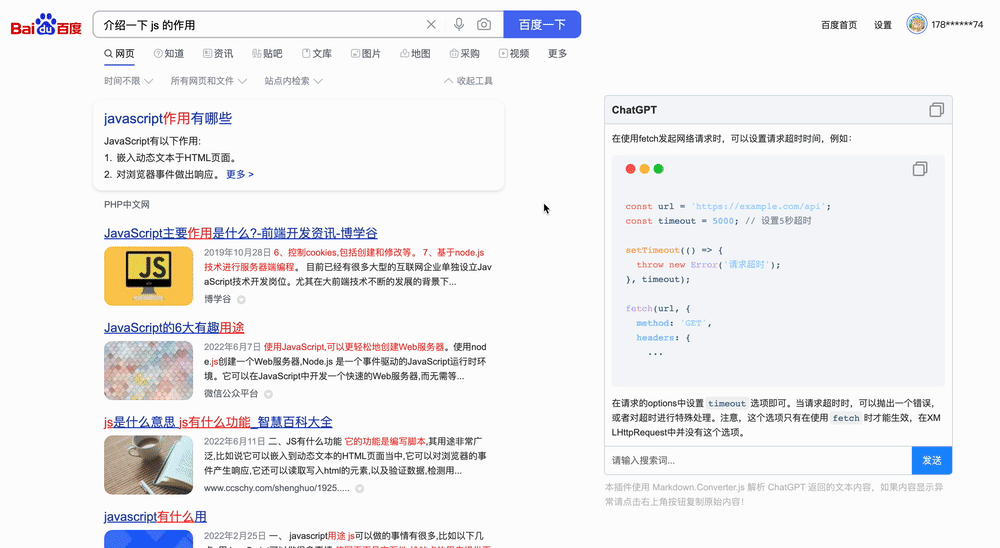Click the 微信公众平台 source link
This screenshot has width=1000, height=548.
[x=231, y=394]
